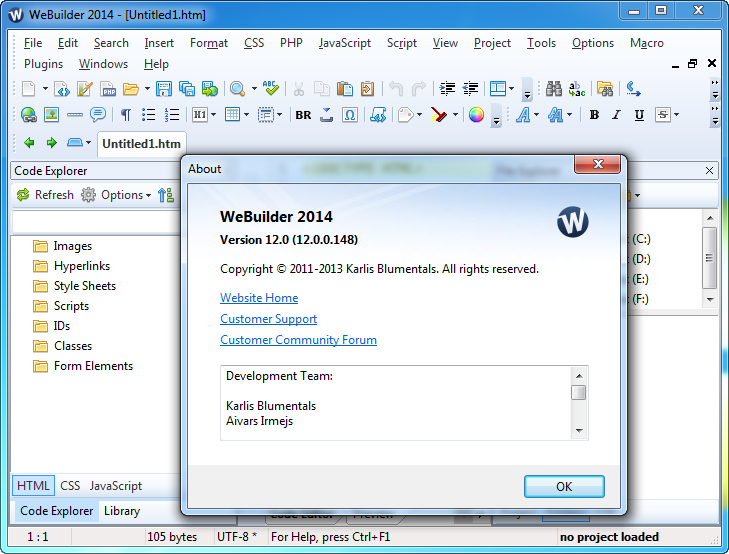Open the recent files dropdown arrow
The image size is (729, 554).
tap(147, 88)
